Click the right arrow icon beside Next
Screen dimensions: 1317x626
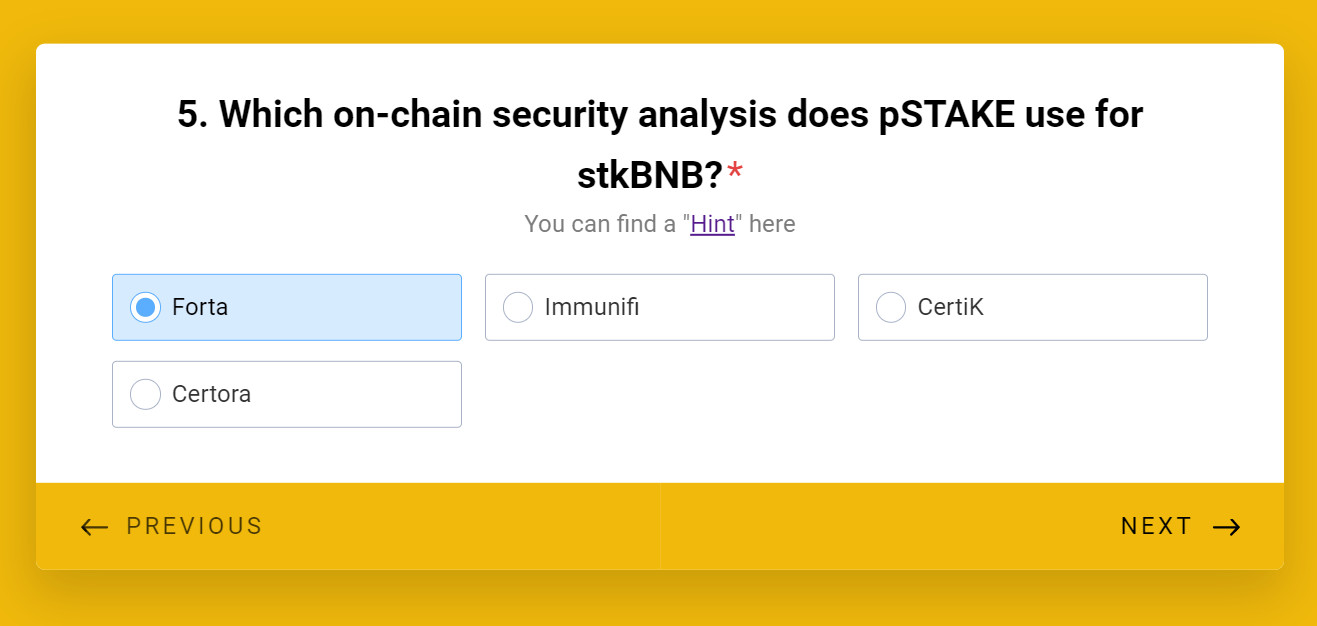coord(1226,527)
